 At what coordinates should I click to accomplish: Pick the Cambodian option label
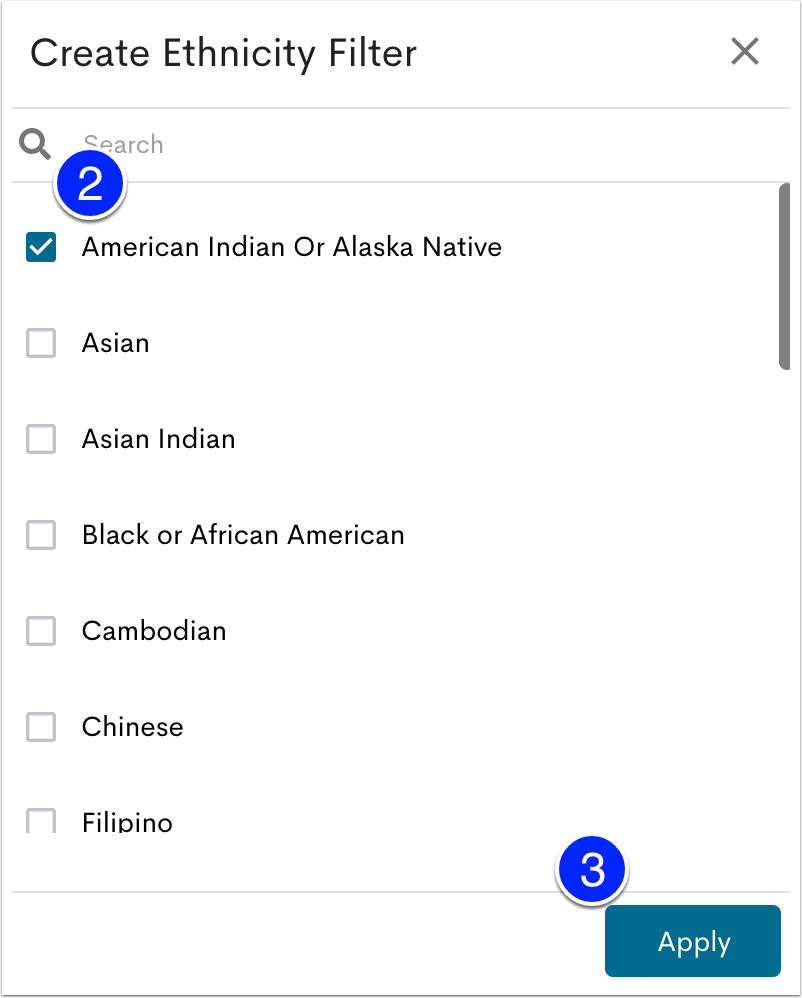tap(154, 631)
